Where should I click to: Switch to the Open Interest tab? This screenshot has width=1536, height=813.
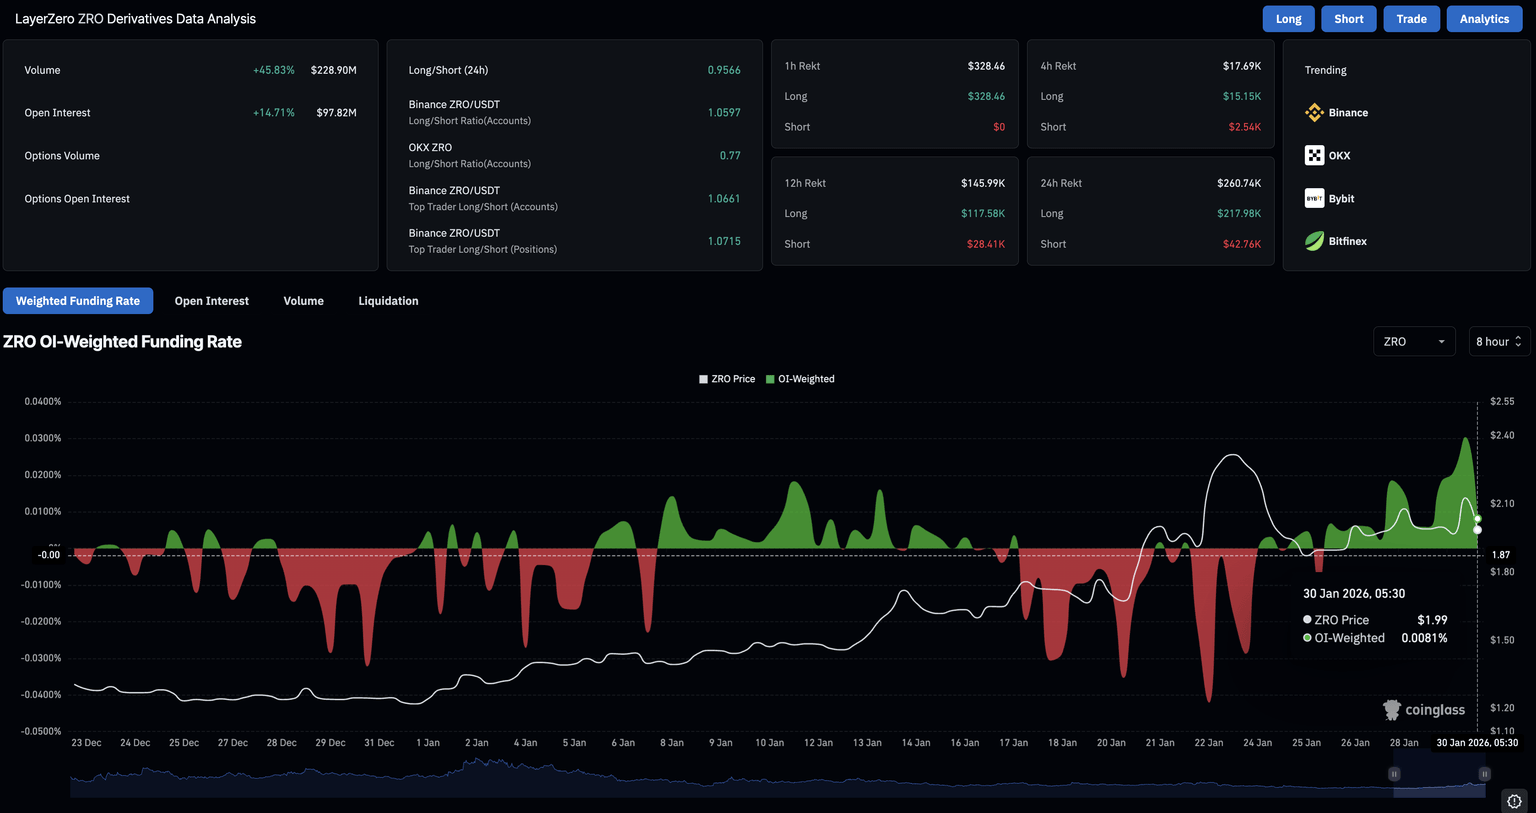point(211,301)
